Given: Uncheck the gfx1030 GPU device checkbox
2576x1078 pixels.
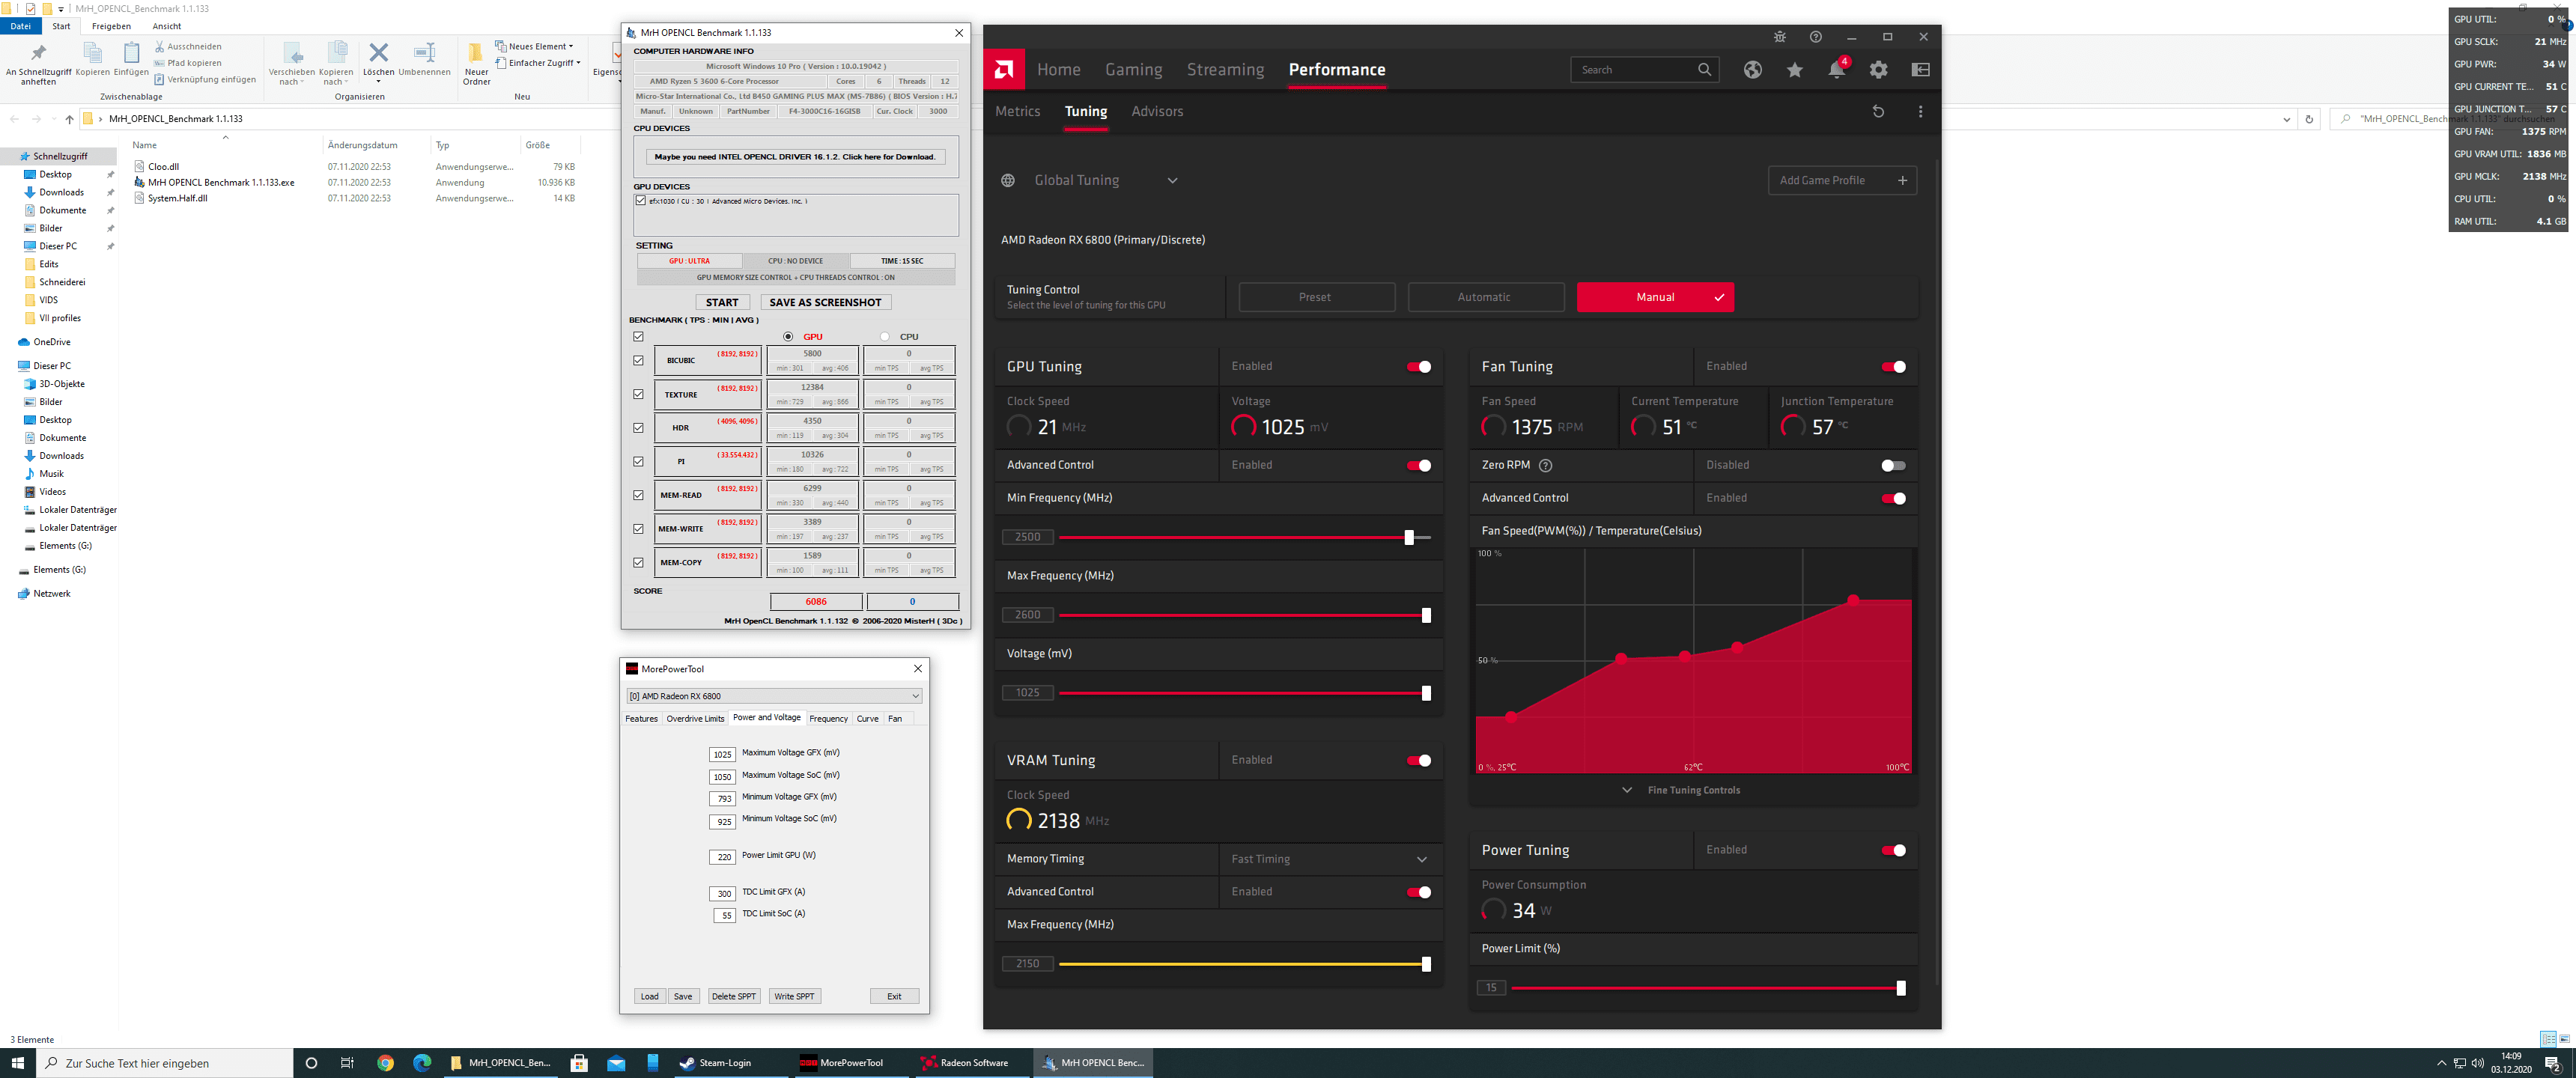Looking at the screenshot, I should click(x=641, y=201).
